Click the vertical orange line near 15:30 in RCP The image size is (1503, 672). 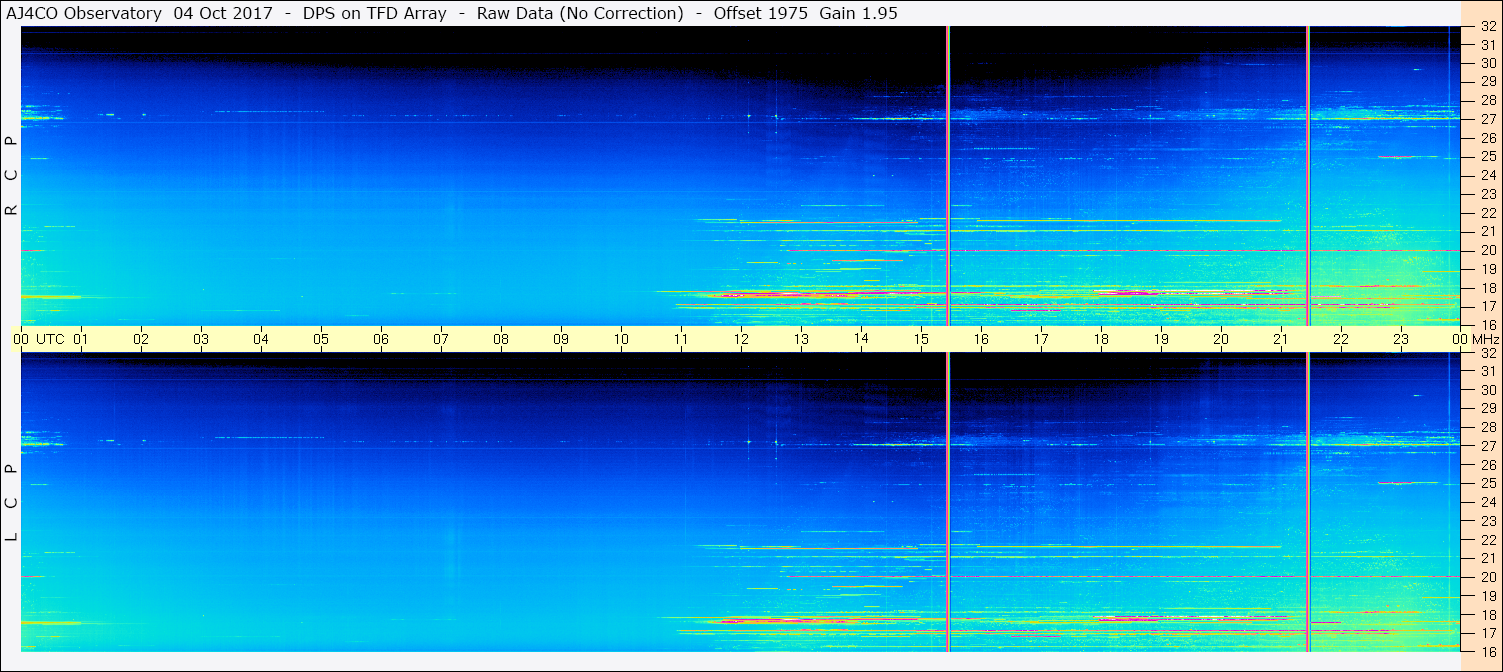click(947, 175)
